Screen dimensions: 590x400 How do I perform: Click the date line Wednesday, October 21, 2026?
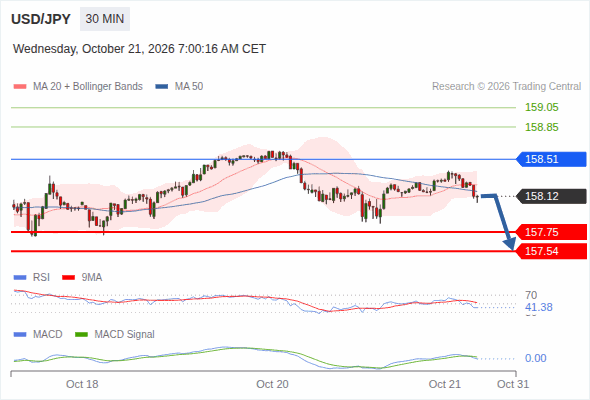[x=139, y=49]
